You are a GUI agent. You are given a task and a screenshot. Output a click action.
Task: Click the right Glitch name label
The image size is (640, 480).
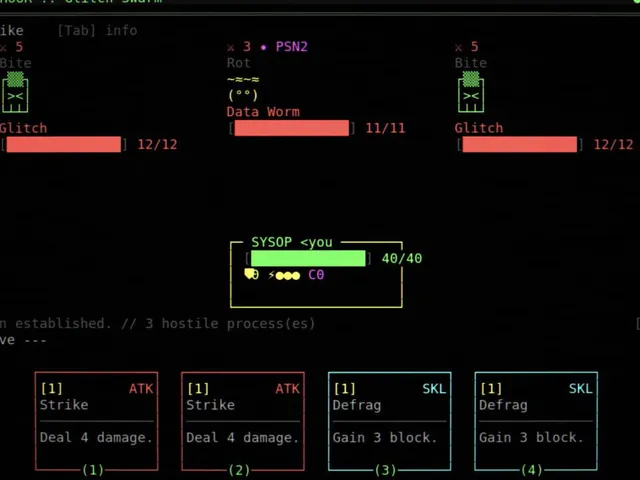[x=479, y=128]
